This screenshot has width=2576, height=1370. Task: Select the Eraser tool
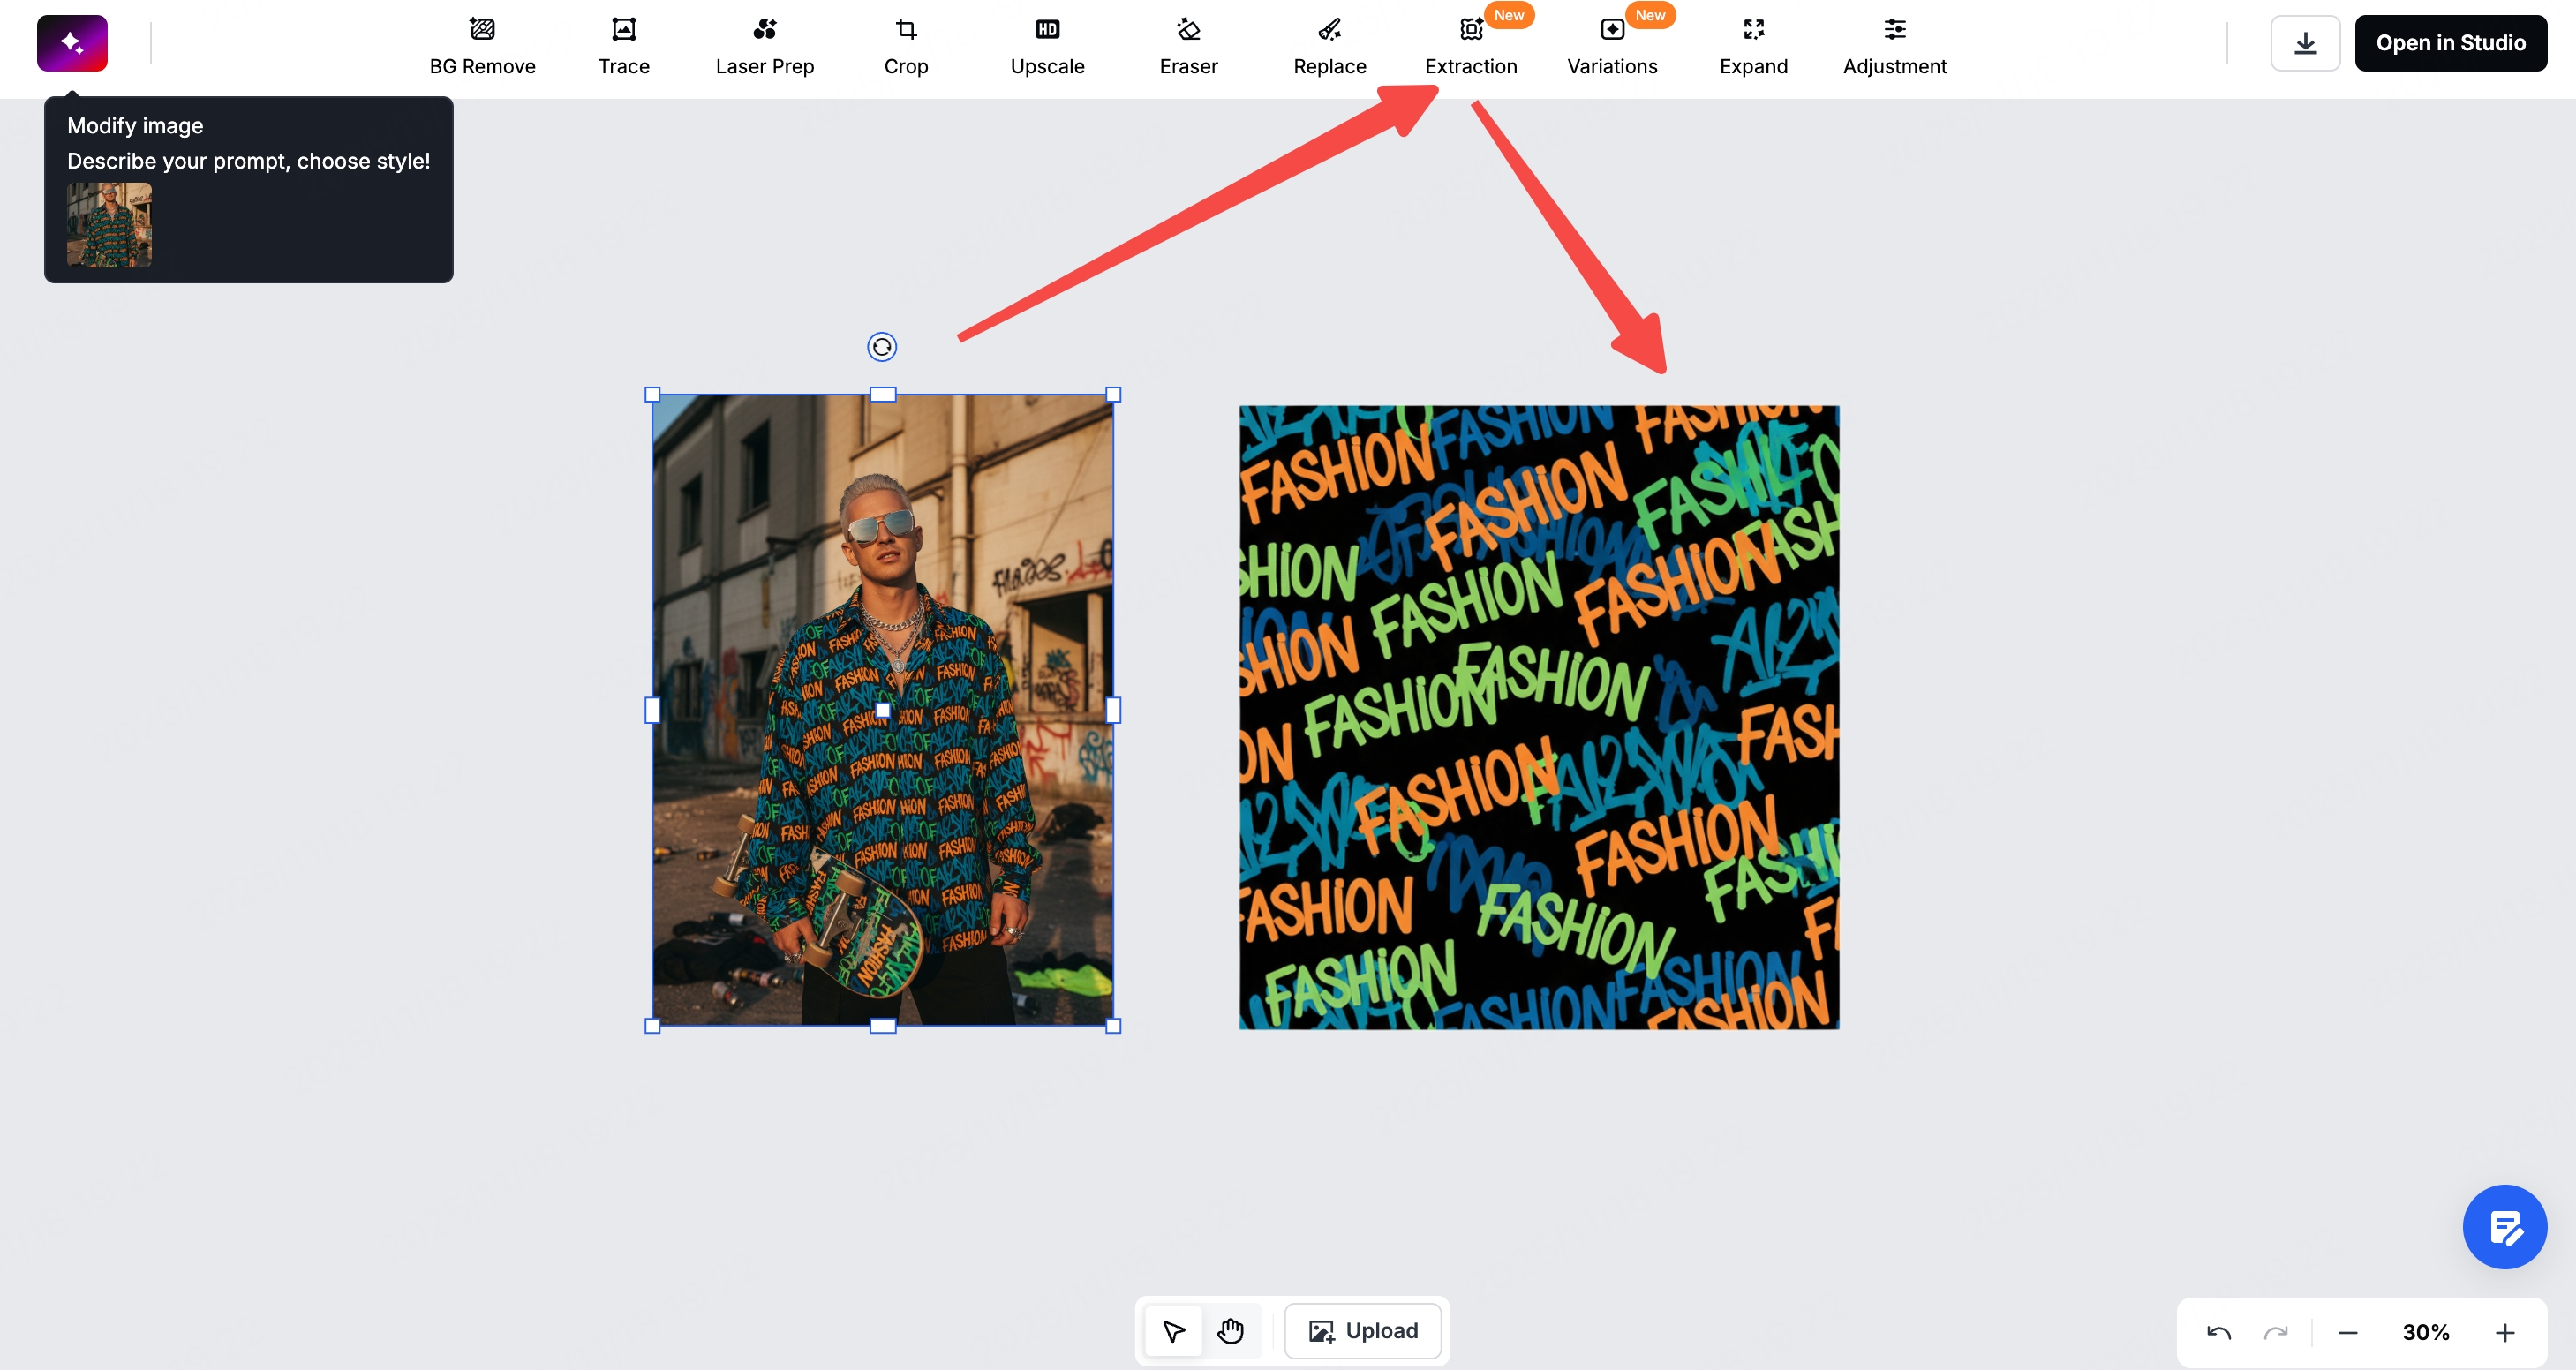click(x=1188, y=47)
